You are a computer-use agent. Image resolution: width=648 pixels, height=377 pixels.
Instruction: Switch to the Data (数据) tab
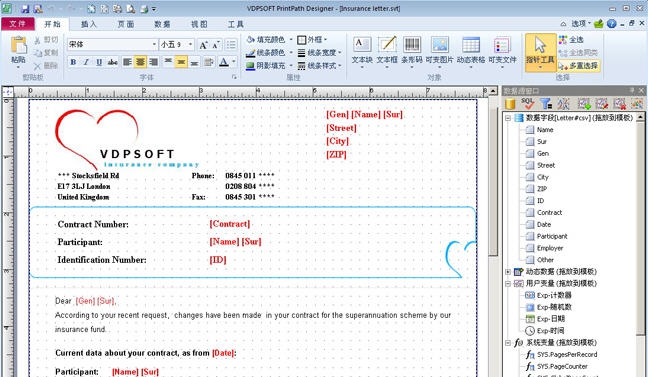[x=162, y=24]
